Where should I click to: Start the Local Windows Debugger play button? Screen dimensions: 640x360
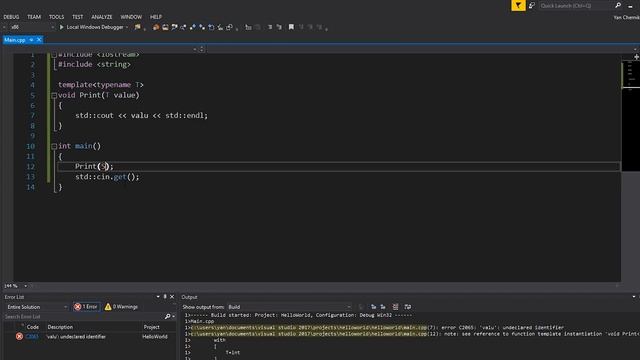point(62,27)
